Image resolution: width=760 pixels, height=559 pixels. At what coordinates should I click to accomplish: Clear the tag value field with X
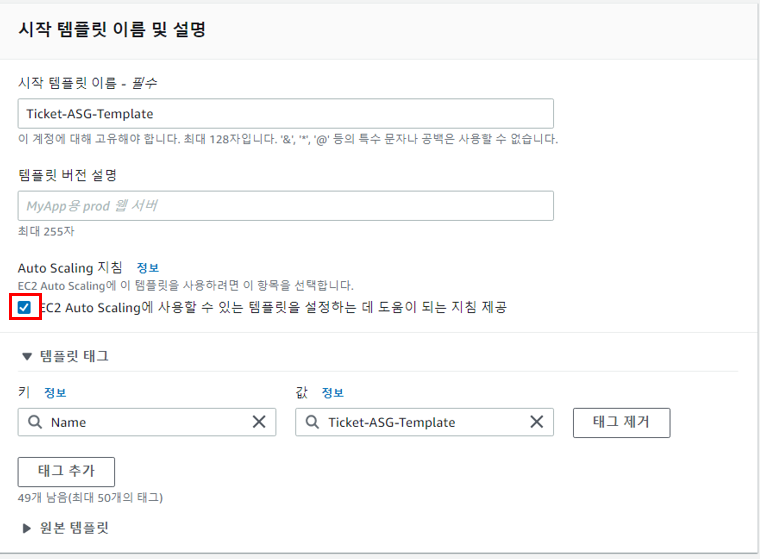point(537,422)
